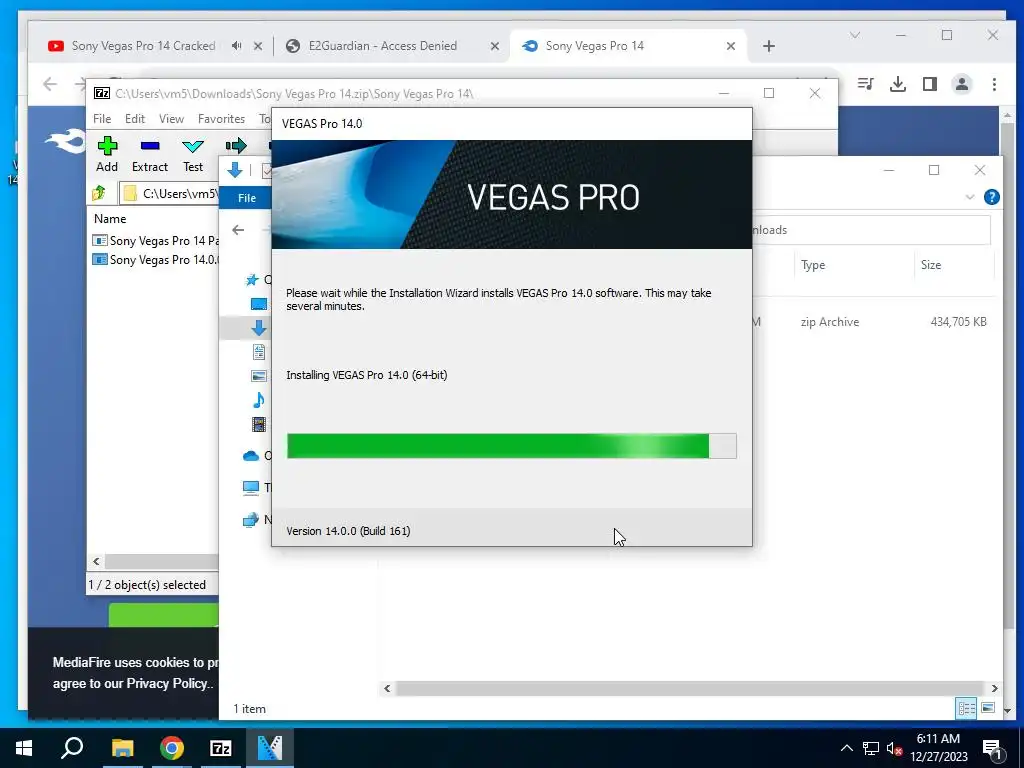Image resolution: width=1024 pixels, height=768 pixels.
Task: Click the left scroll arrow in 7-Zip
Action: [x=97, y=562]
